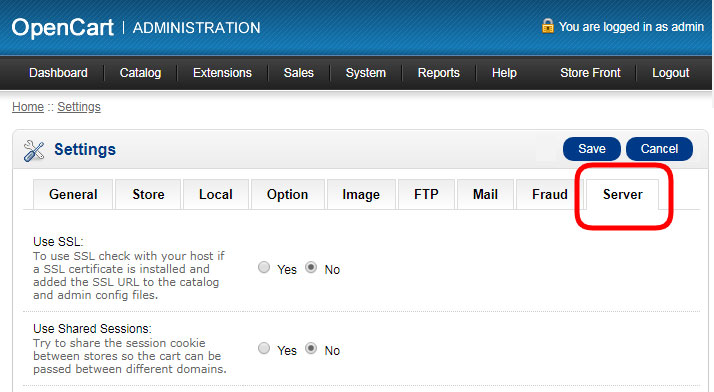Click Logout in the navigation bar
The height and width of the screenshot is (392, 714).
[x=670, y=73]
